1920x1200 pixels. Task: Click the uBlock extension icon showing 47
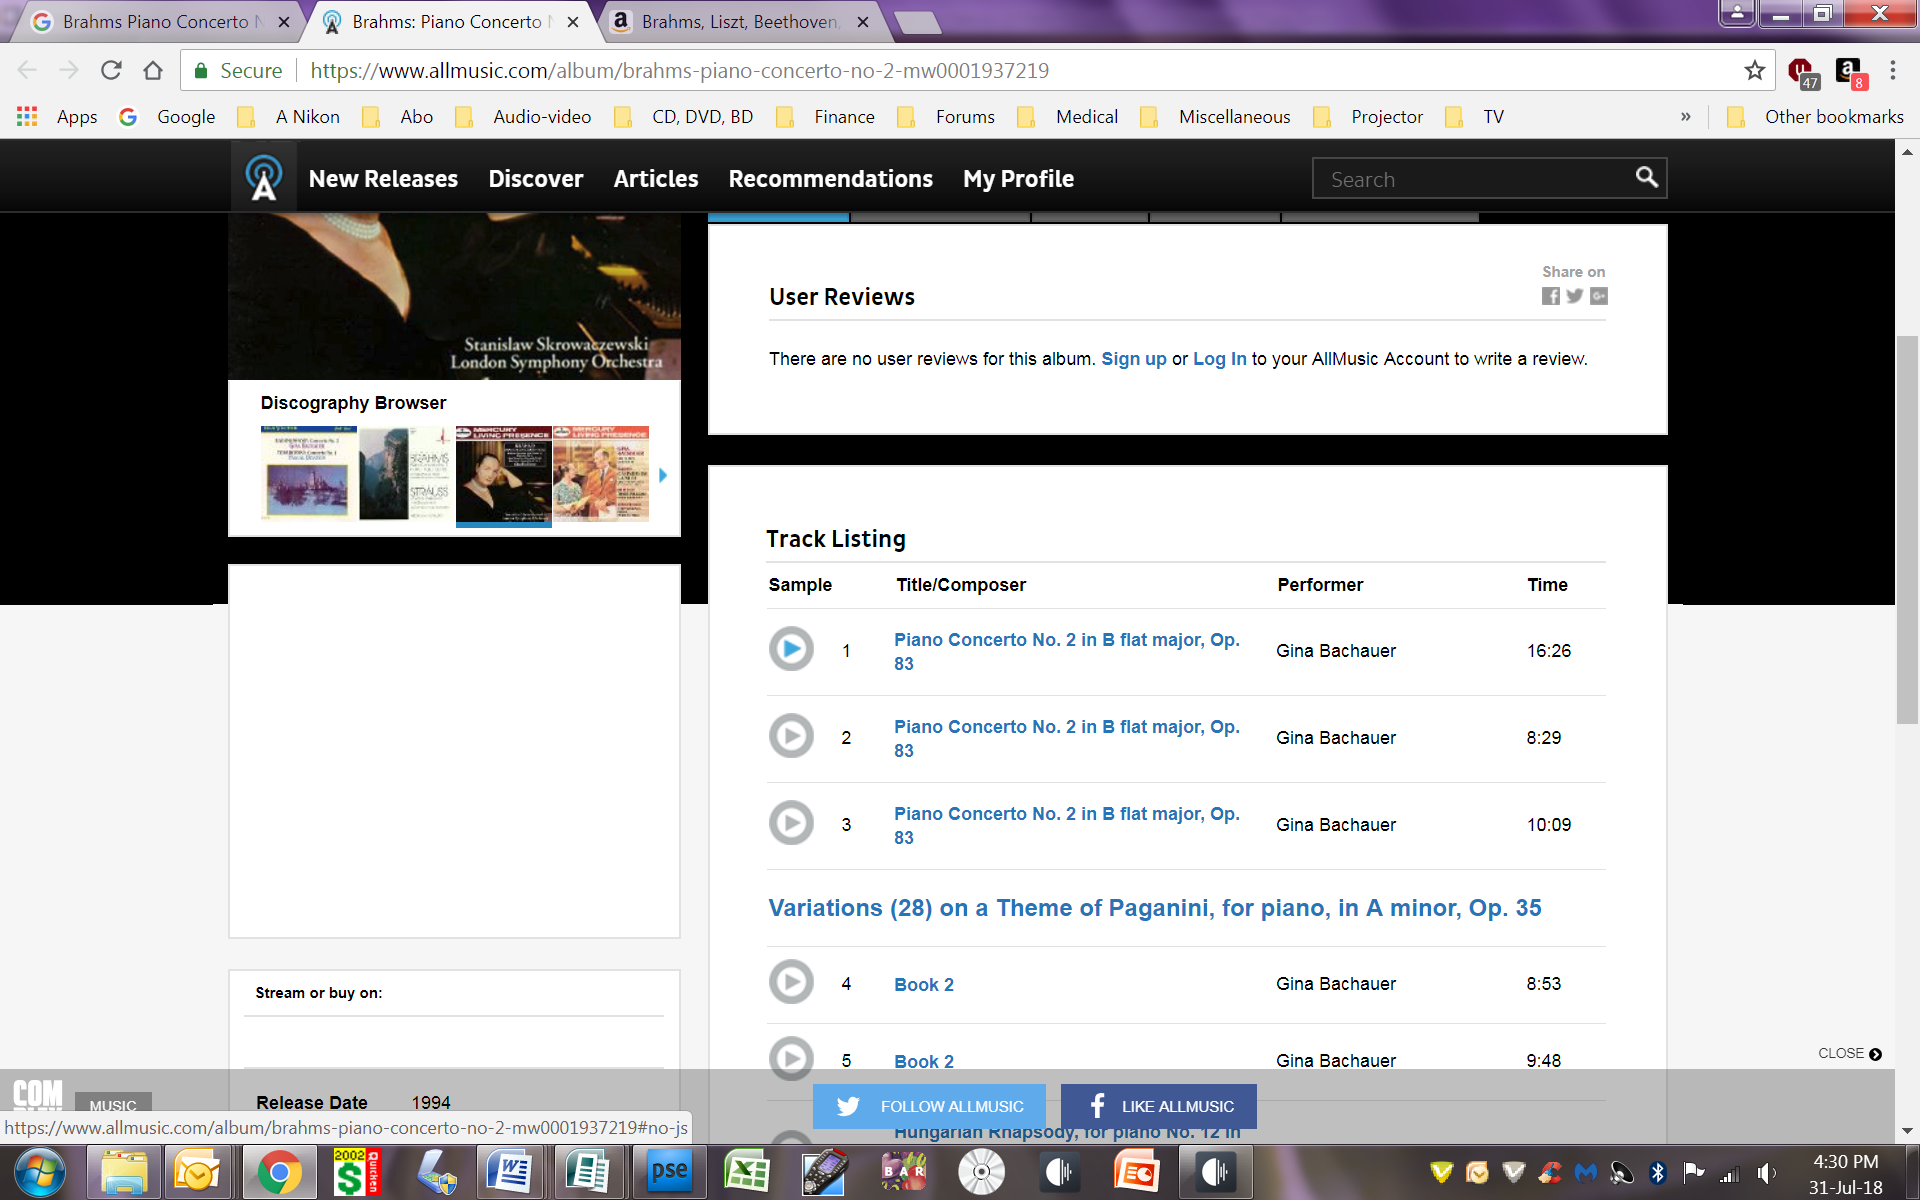pyautogui.click(x=1803, y=72)
